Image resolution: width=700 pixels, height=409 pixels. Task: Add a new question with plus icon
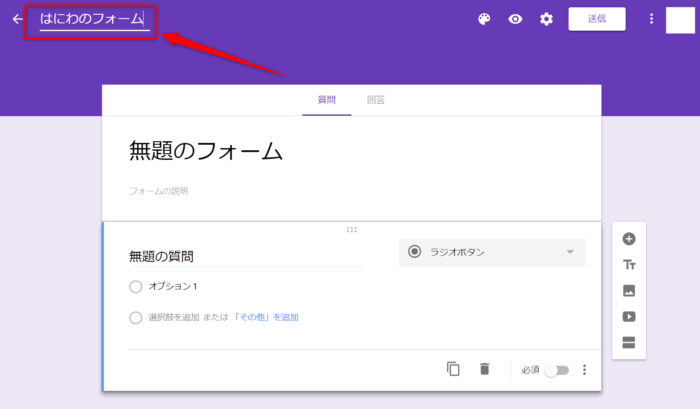[x=629, y=239]
